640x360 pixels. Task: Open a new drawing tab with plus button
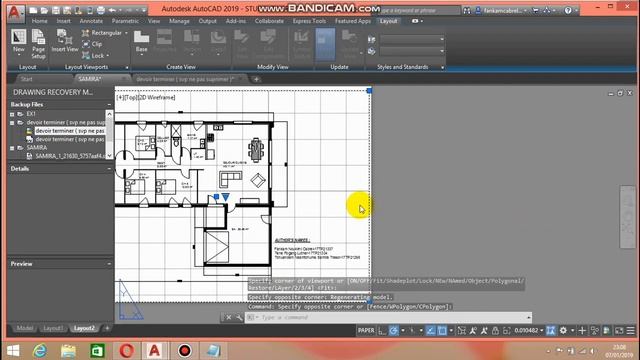pos(256,79)
